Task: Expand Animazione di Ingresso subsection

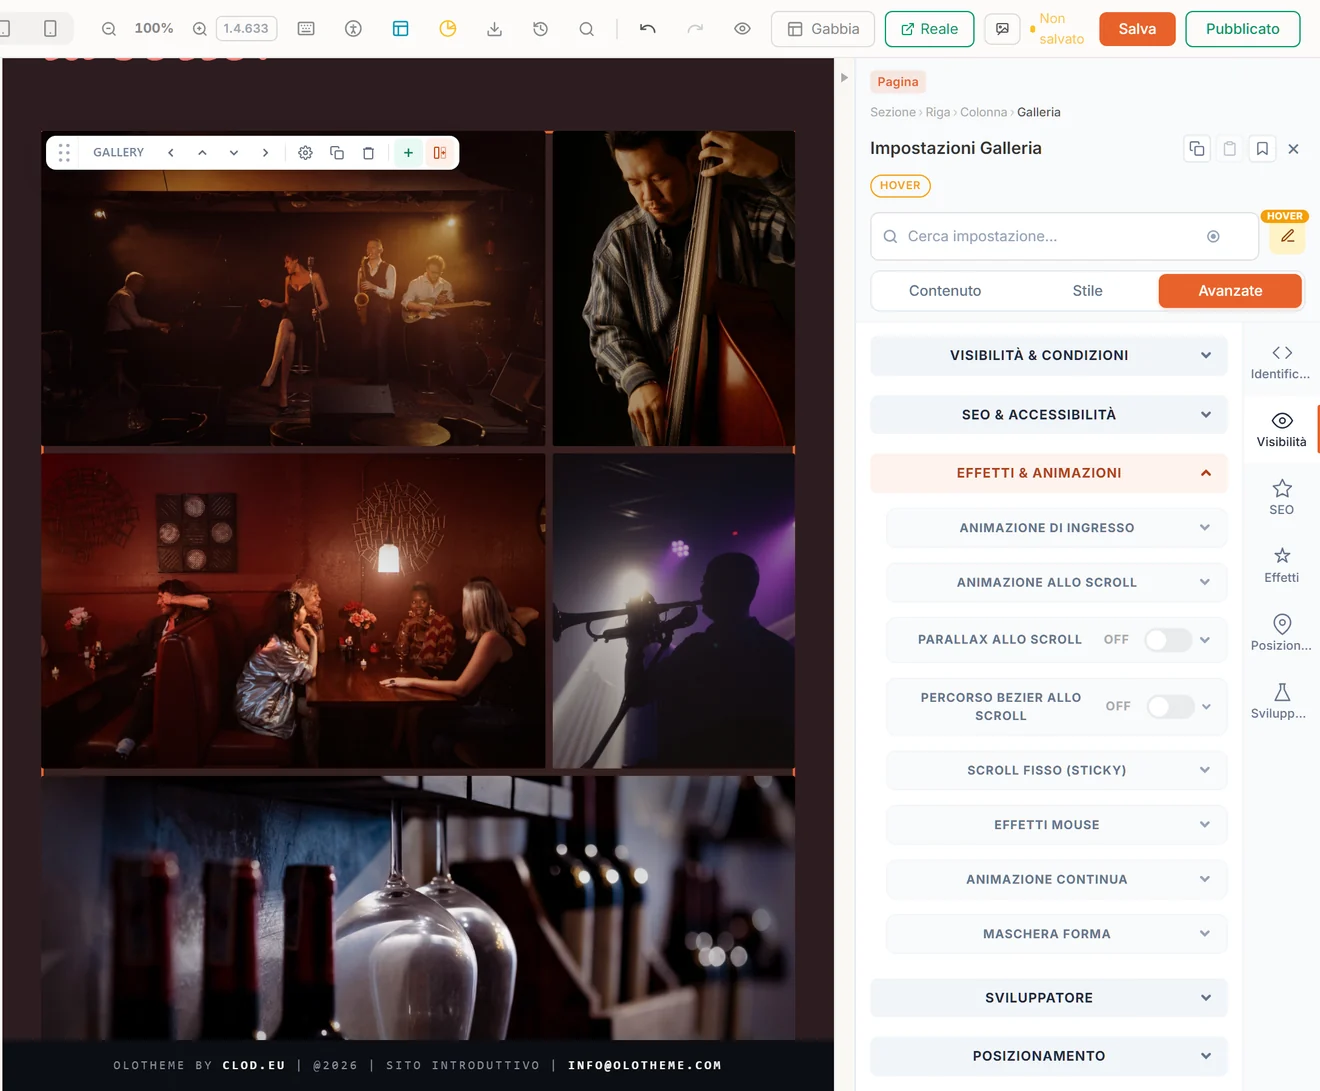Action: tap(1056, 528)
